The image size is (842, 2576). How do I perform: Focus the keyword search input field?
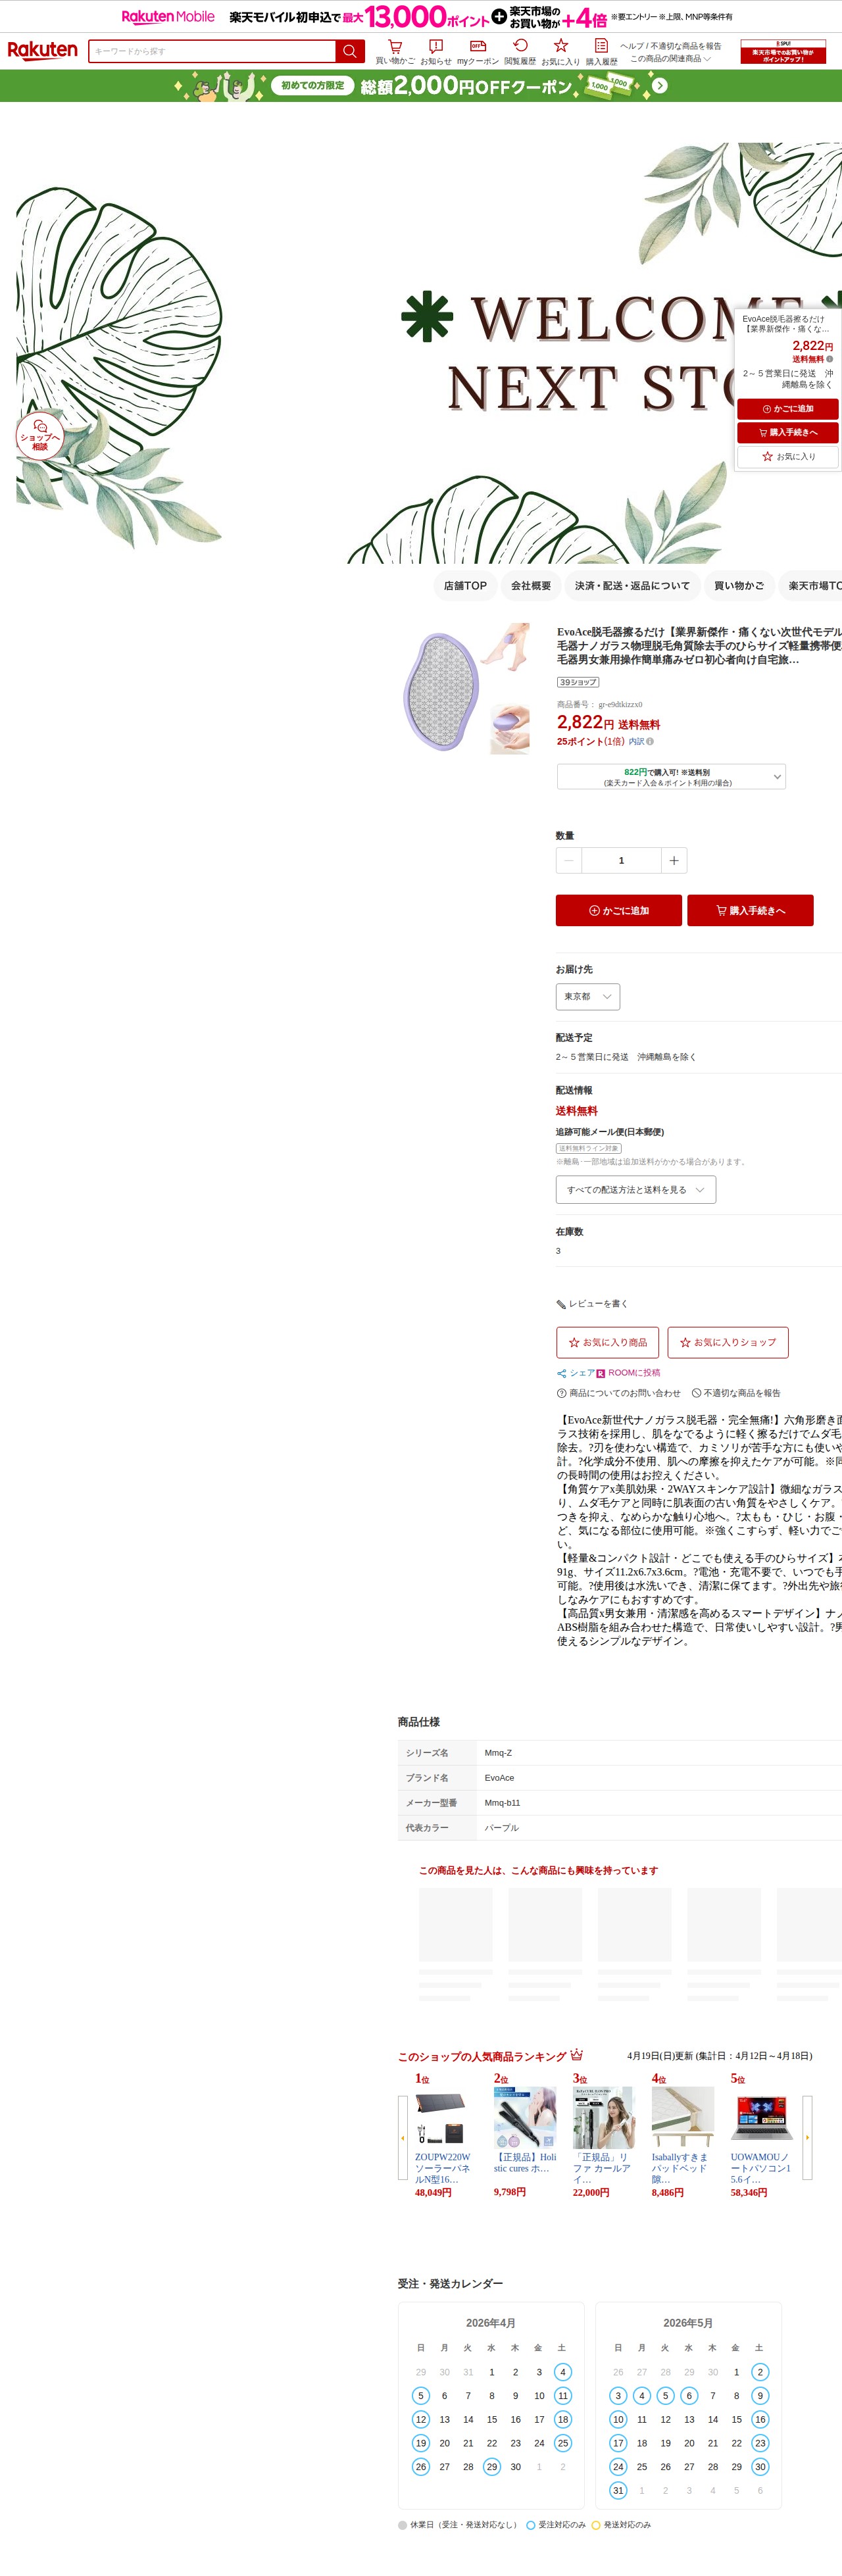point(212,51)
